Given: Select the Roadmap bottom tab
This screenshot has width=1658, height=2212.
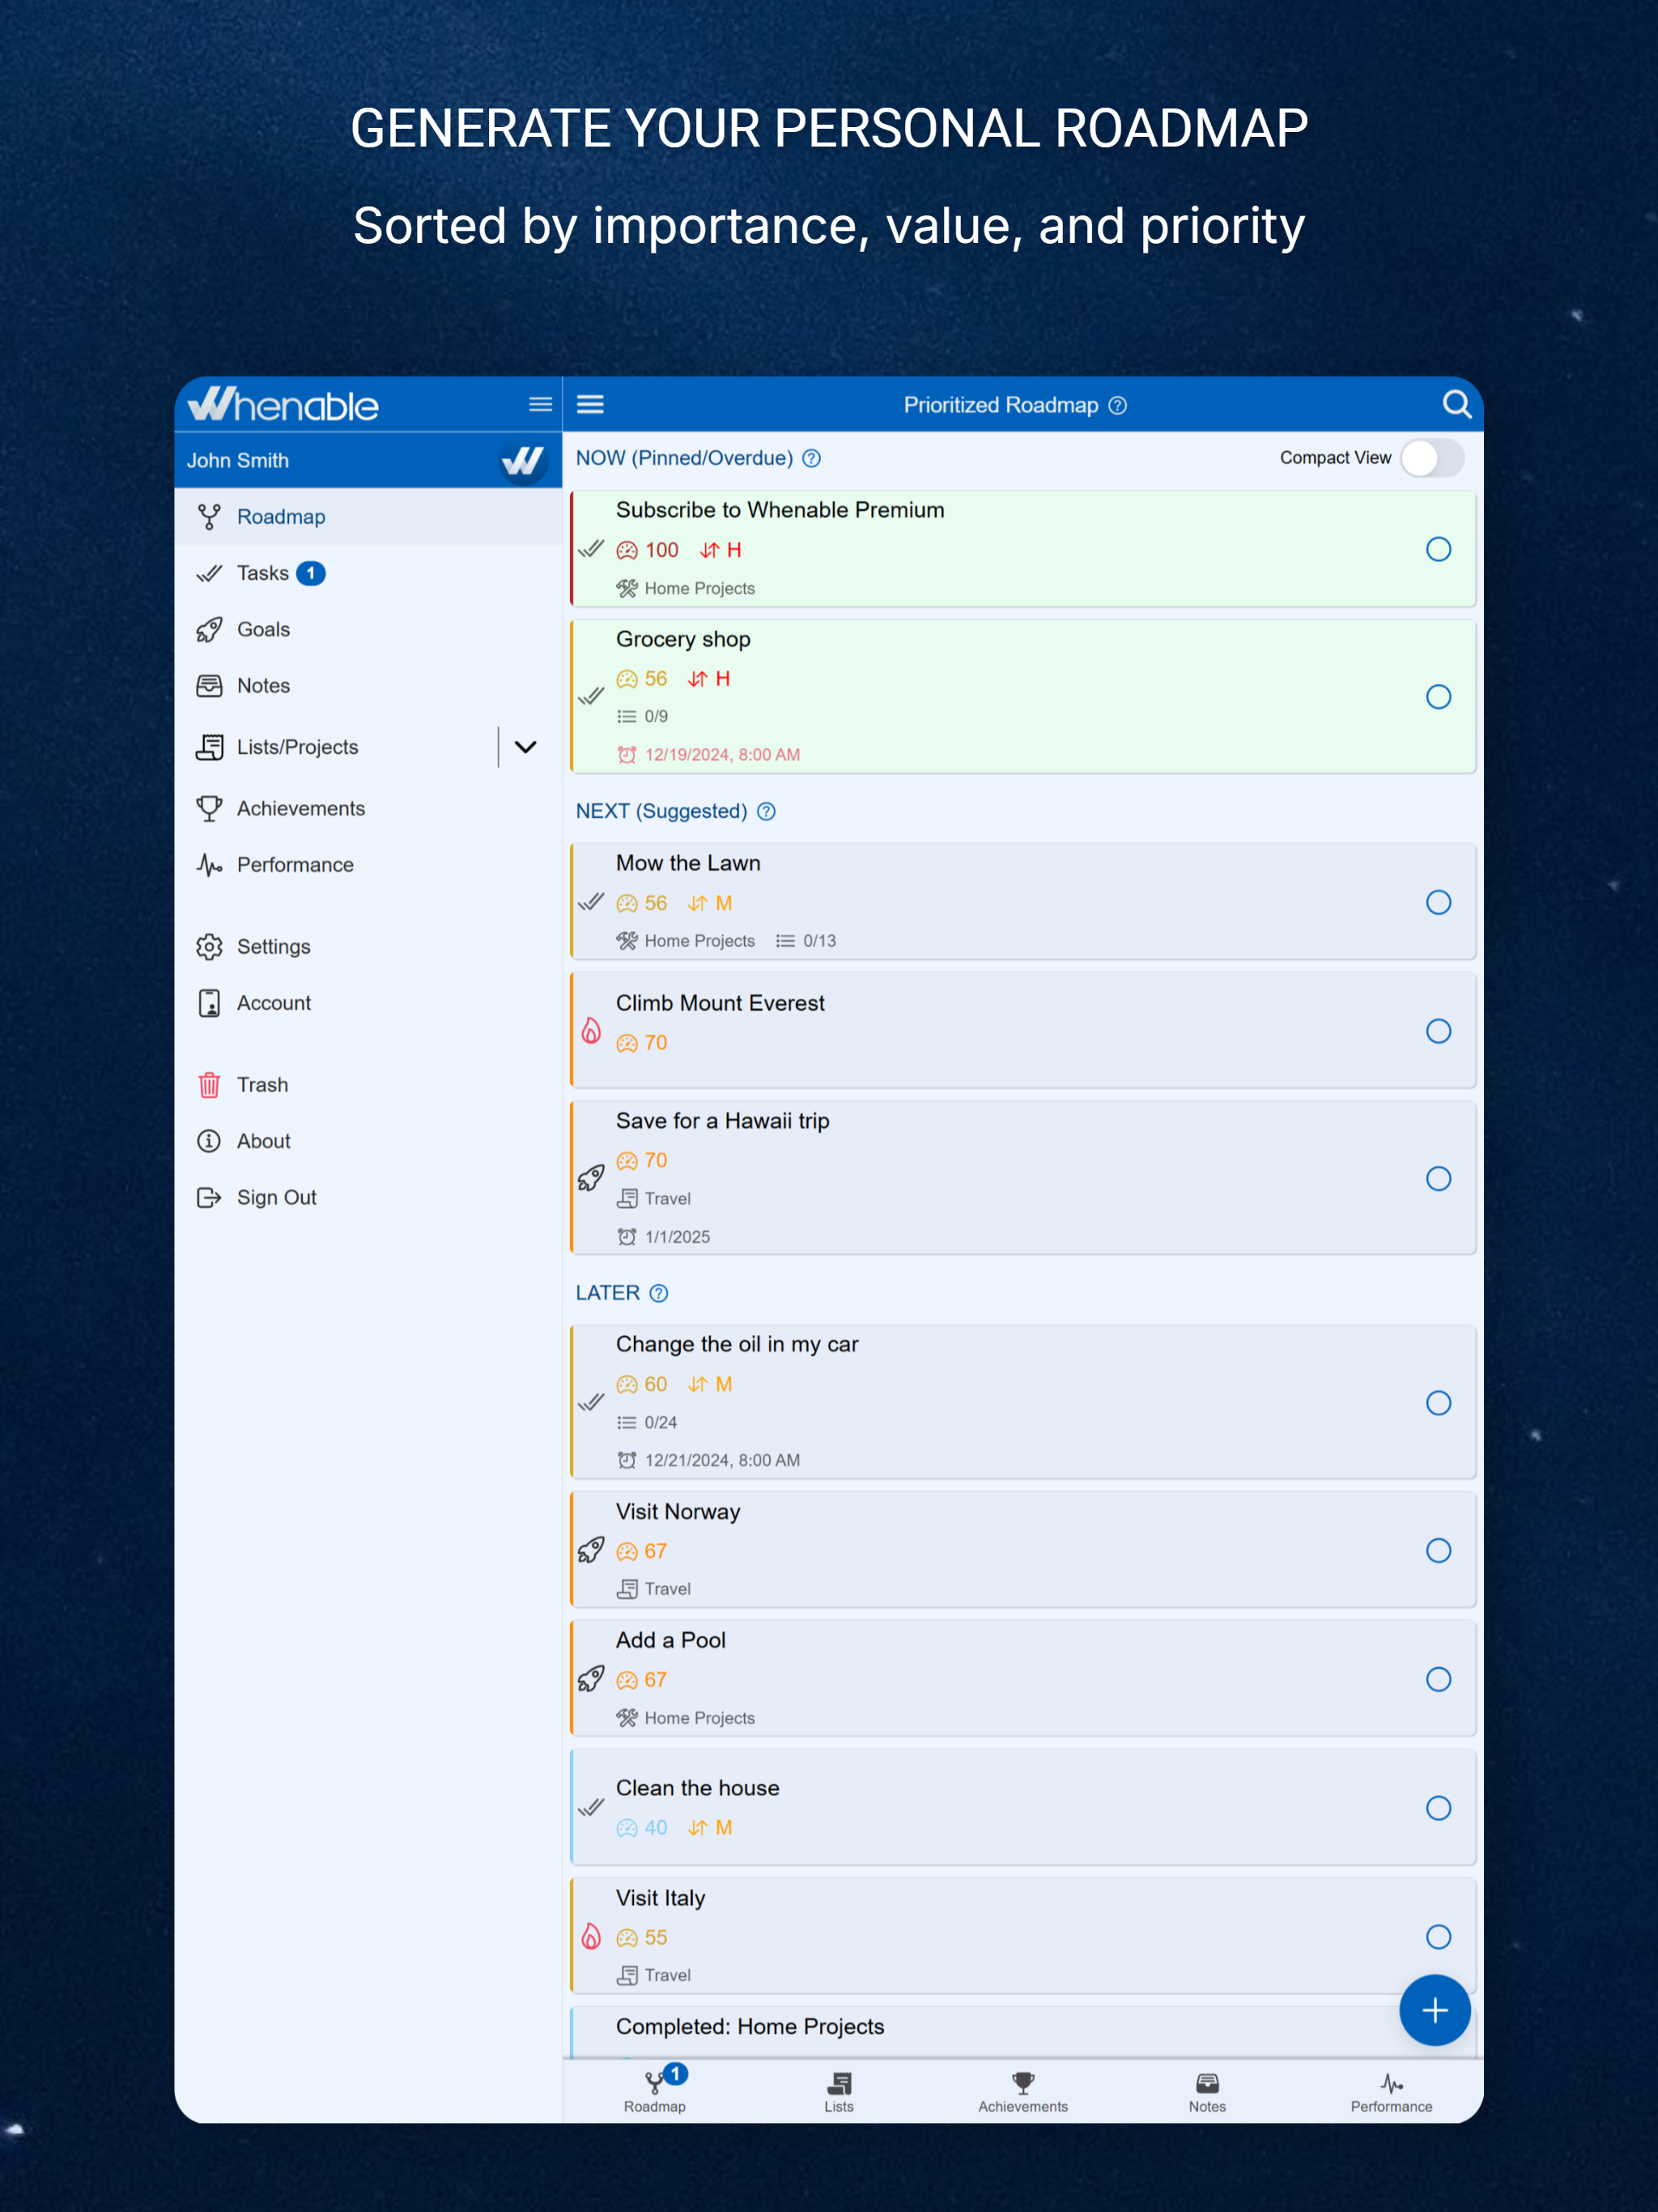Looking at the screenshot, I should (655, 2092).
